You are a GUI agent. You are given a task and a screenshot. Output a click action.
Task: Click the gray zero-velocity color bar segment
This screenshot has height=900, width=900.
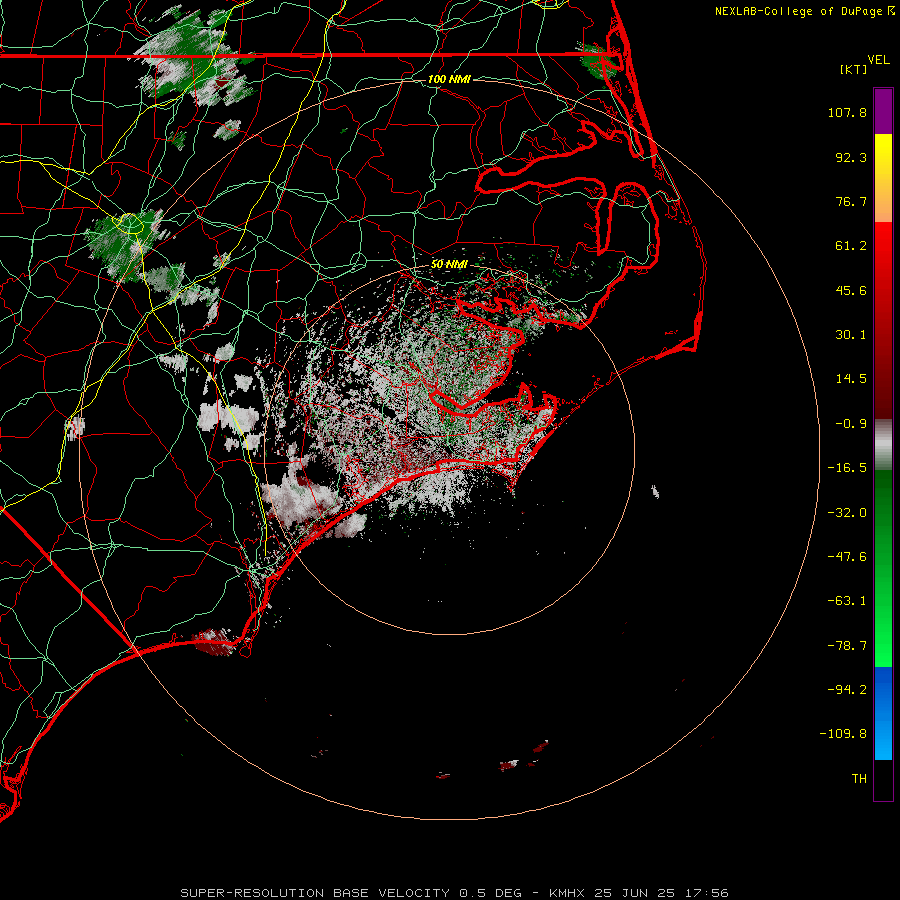click(x=883, y=443)
